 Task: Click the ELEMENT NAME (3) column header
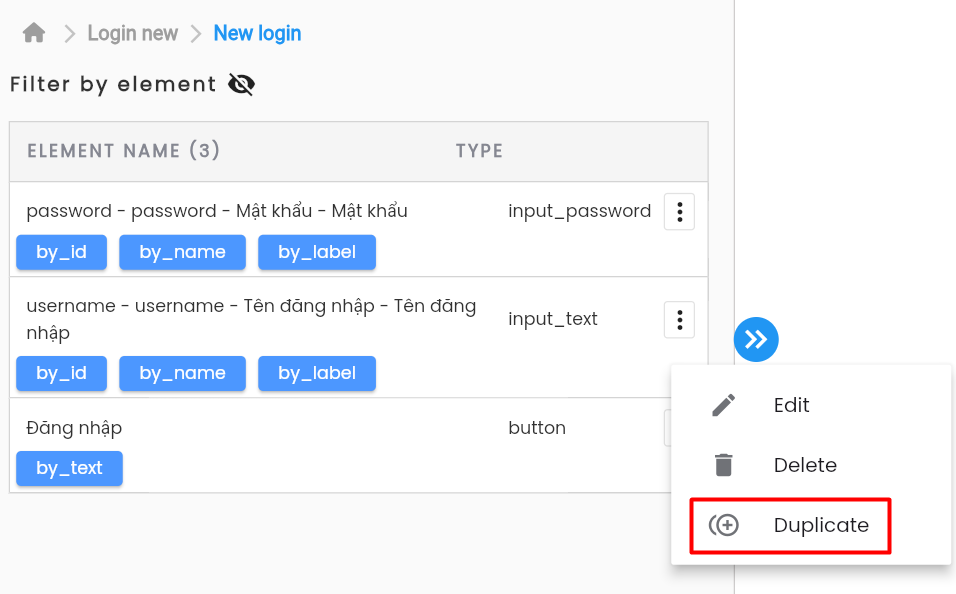123,151
